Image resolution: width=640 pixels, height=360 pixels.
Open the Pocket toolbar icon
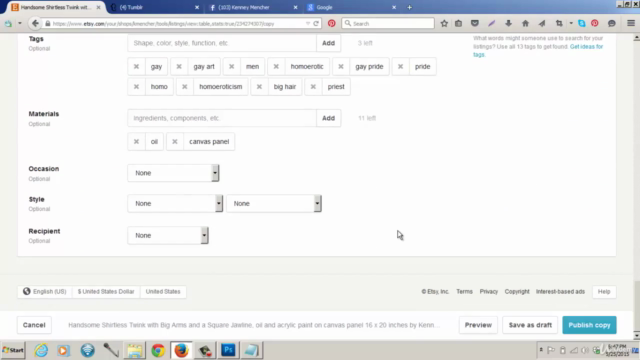tap(474, 24)
